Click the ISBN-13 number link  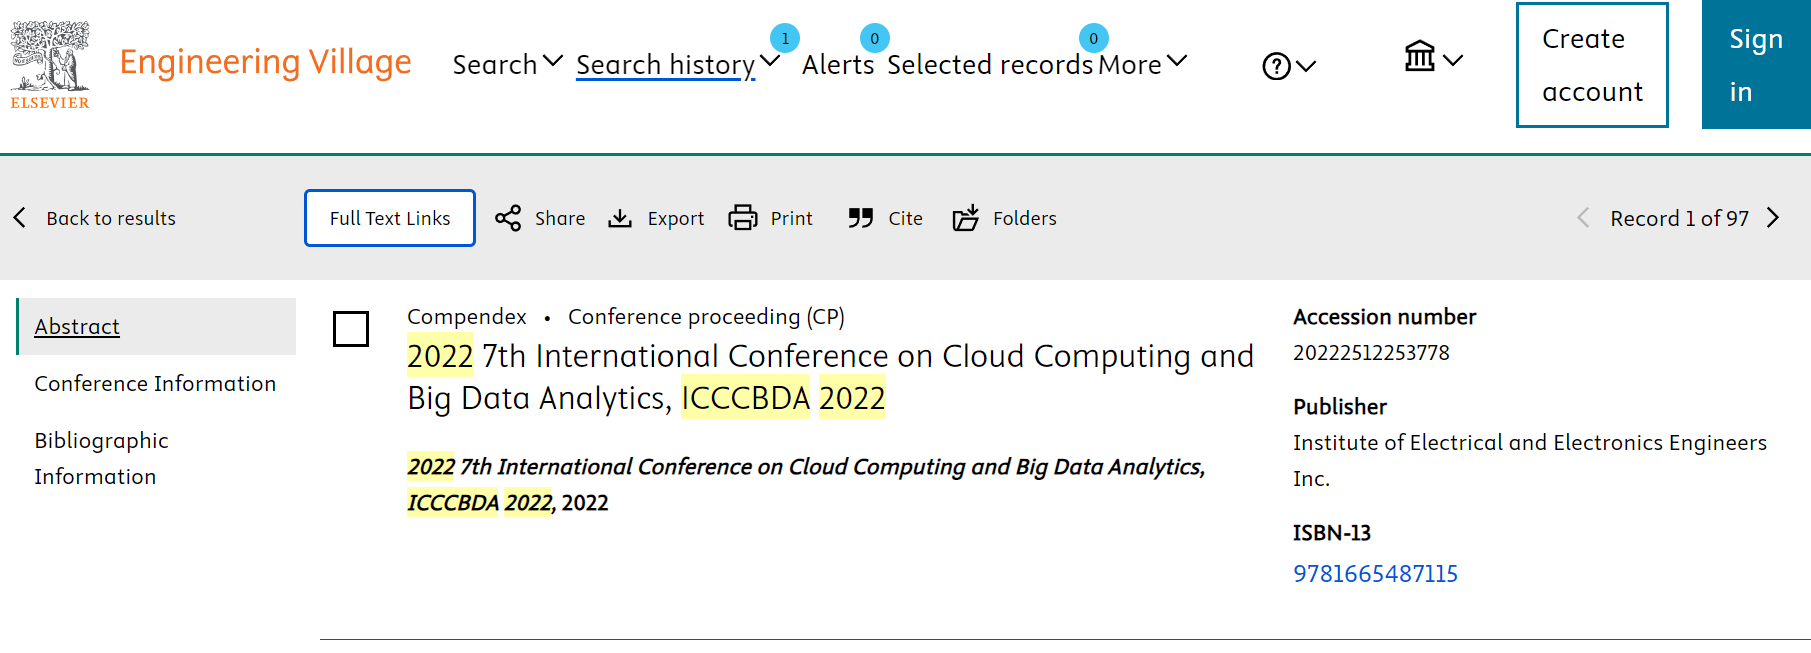tap(1375, 574)
